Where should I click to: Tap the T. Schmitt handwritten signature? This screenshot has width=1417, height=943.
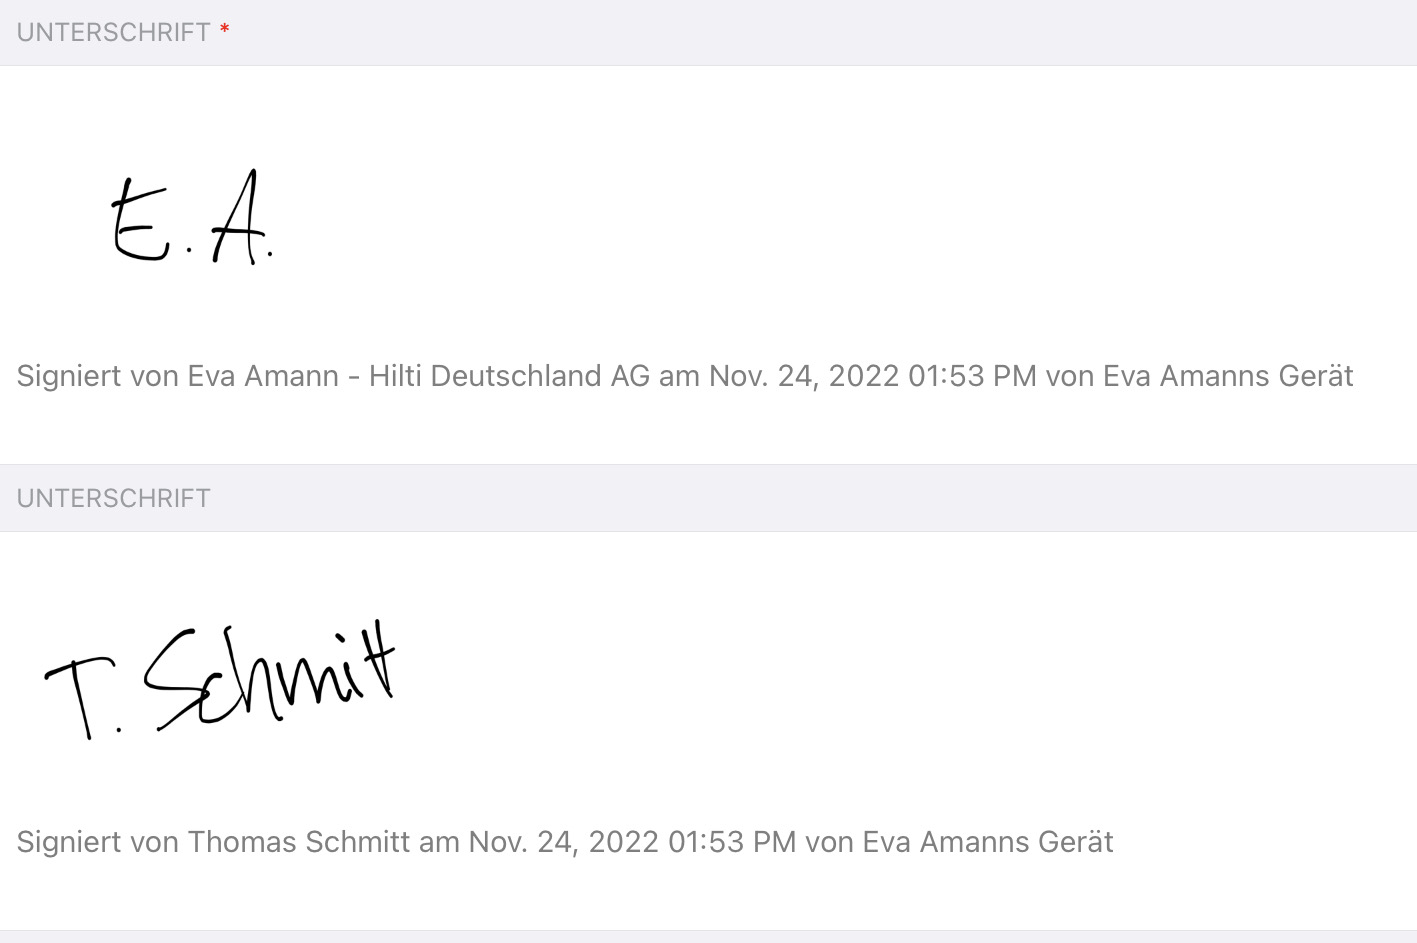pos(220,680)
